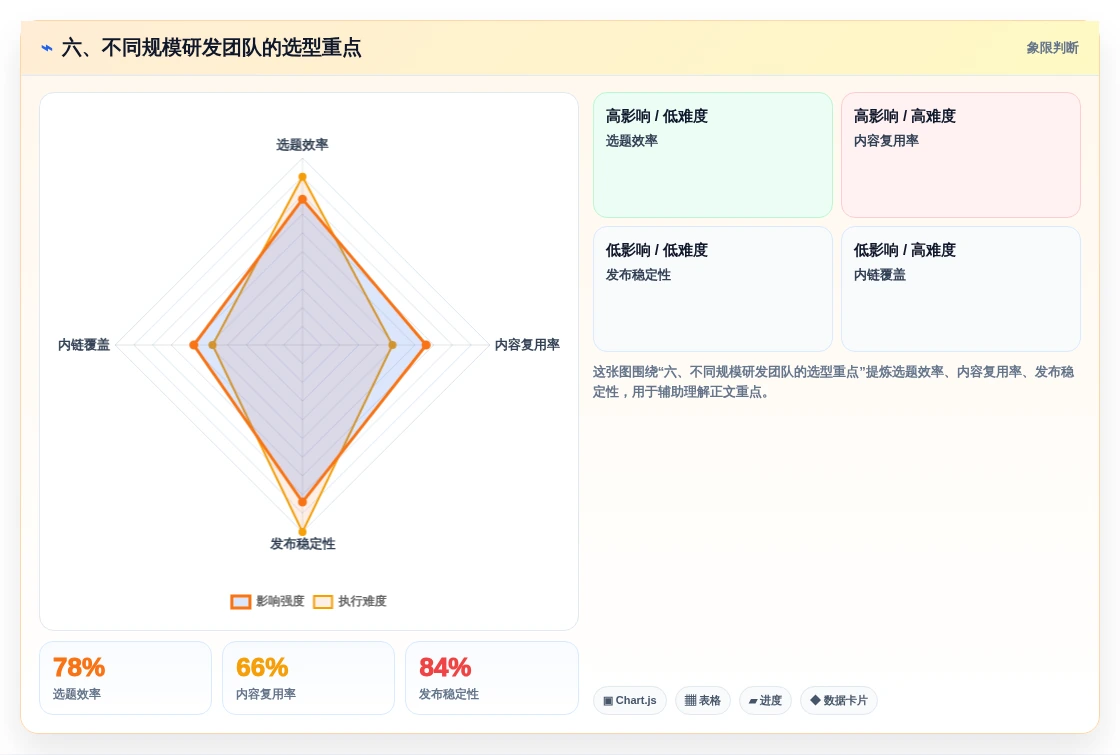Select the 进度 tag chip

(x=765, y=701)
